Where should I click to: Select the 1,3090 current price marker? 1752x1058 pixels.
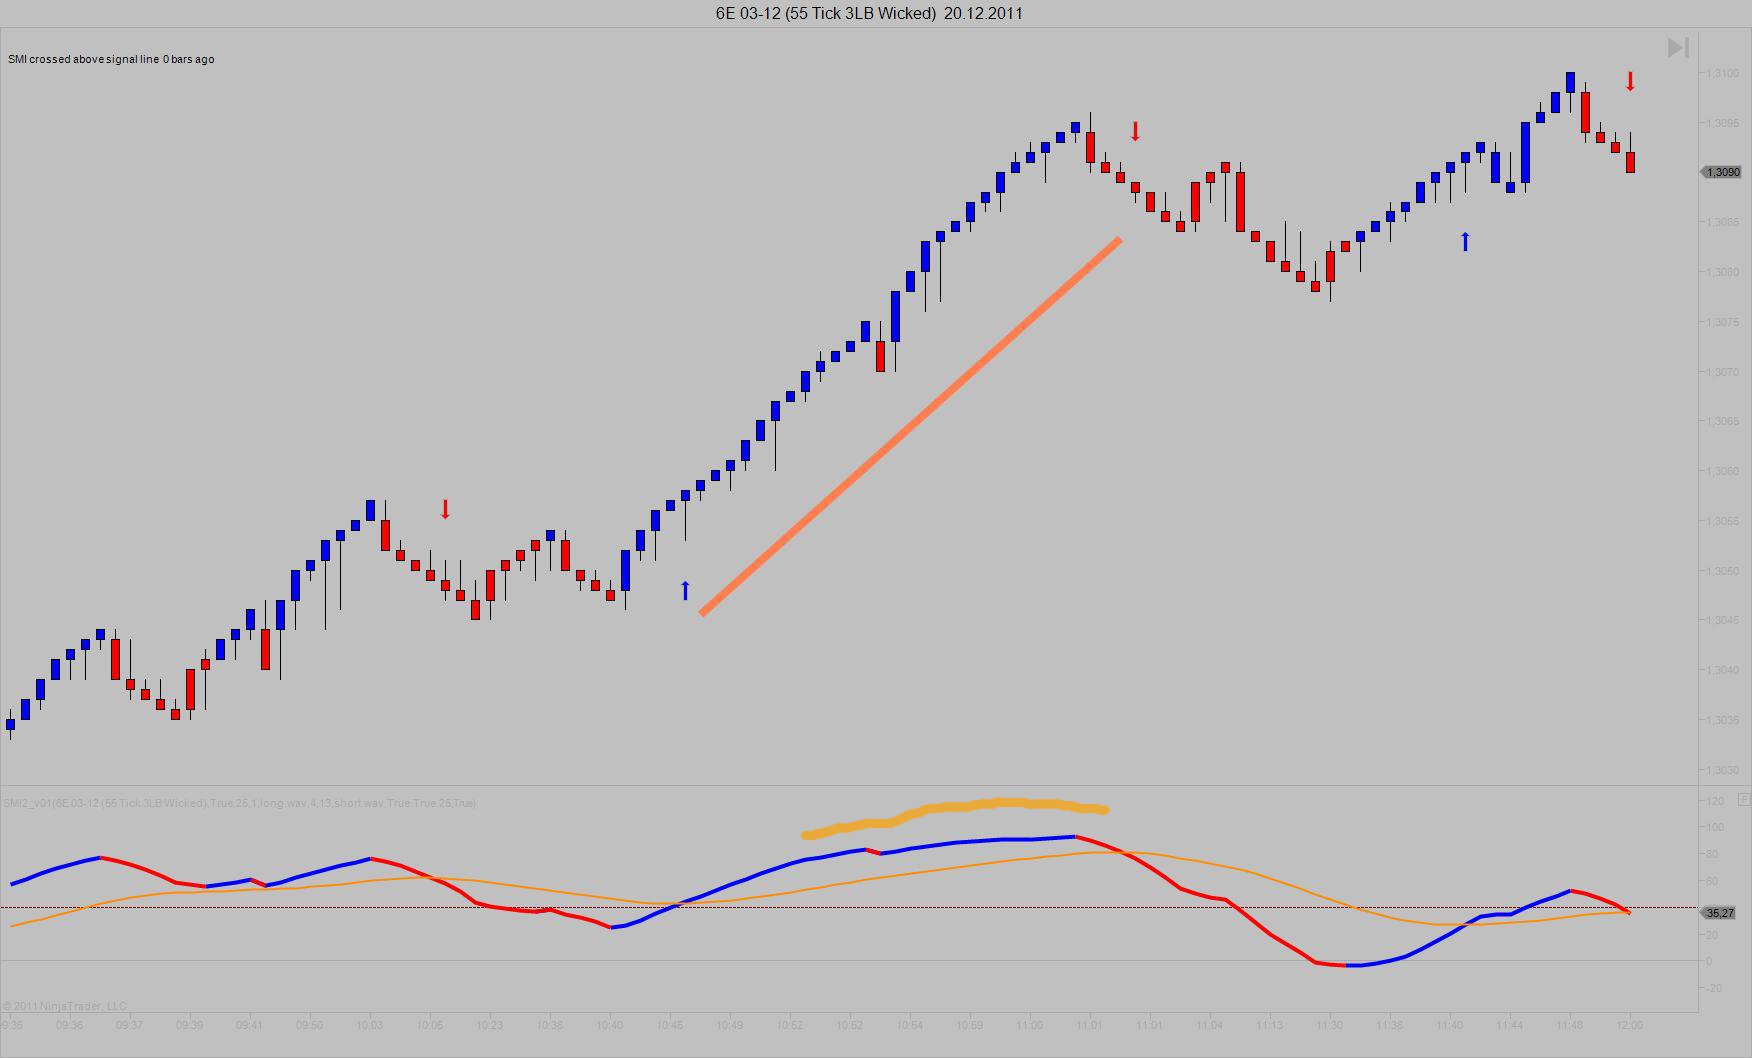(x=1722, y=172)
